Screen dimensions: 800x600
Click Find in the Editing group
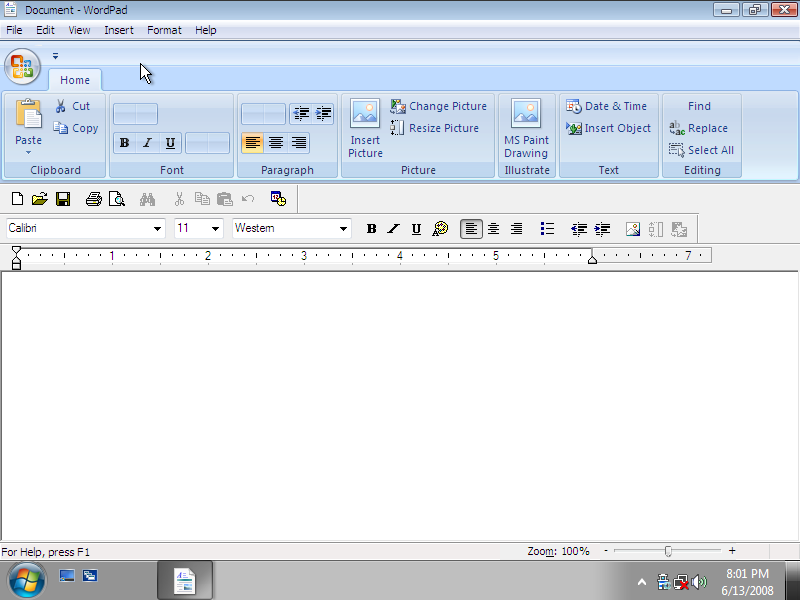click(x=699, y=106)
